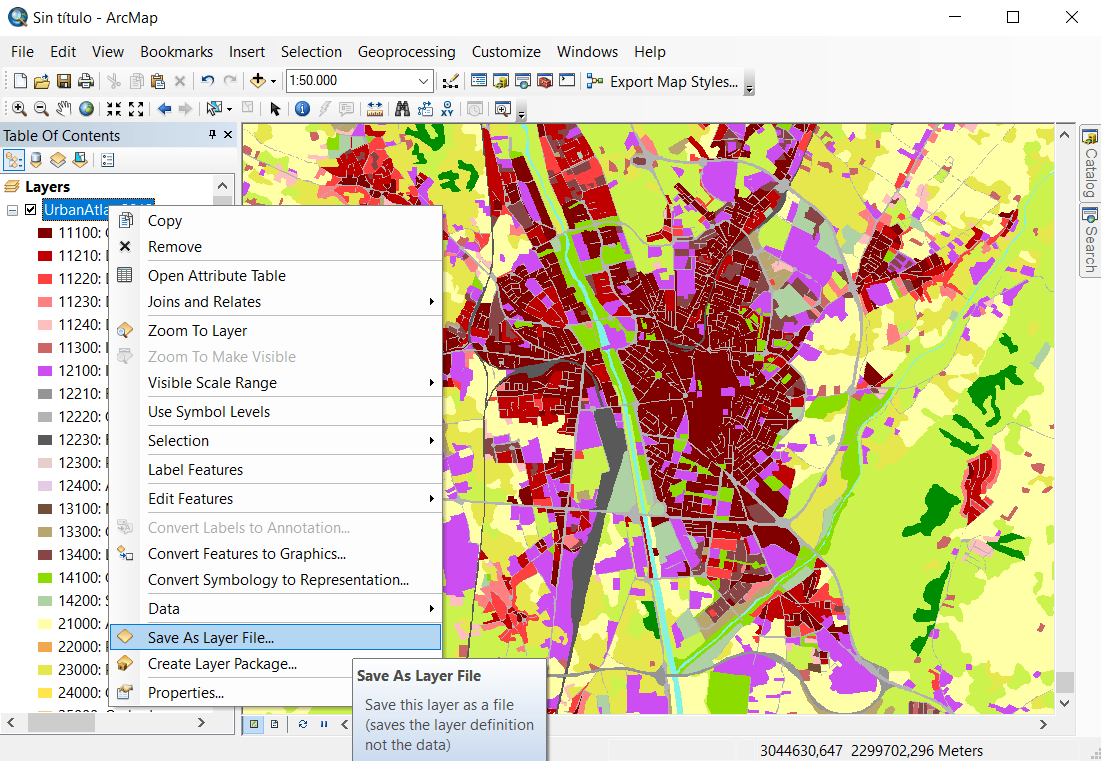Click the Add Data button
The image size is (1101, 761).
[258, 81]
